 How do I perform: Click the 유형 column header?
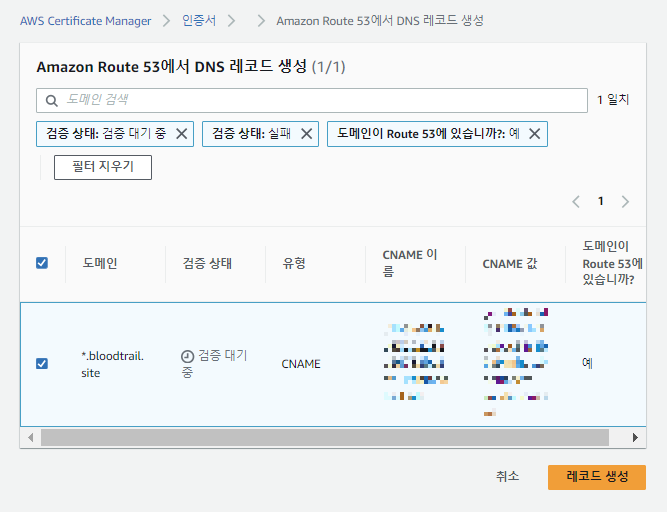pyautogui.click(x=294, y=263)
